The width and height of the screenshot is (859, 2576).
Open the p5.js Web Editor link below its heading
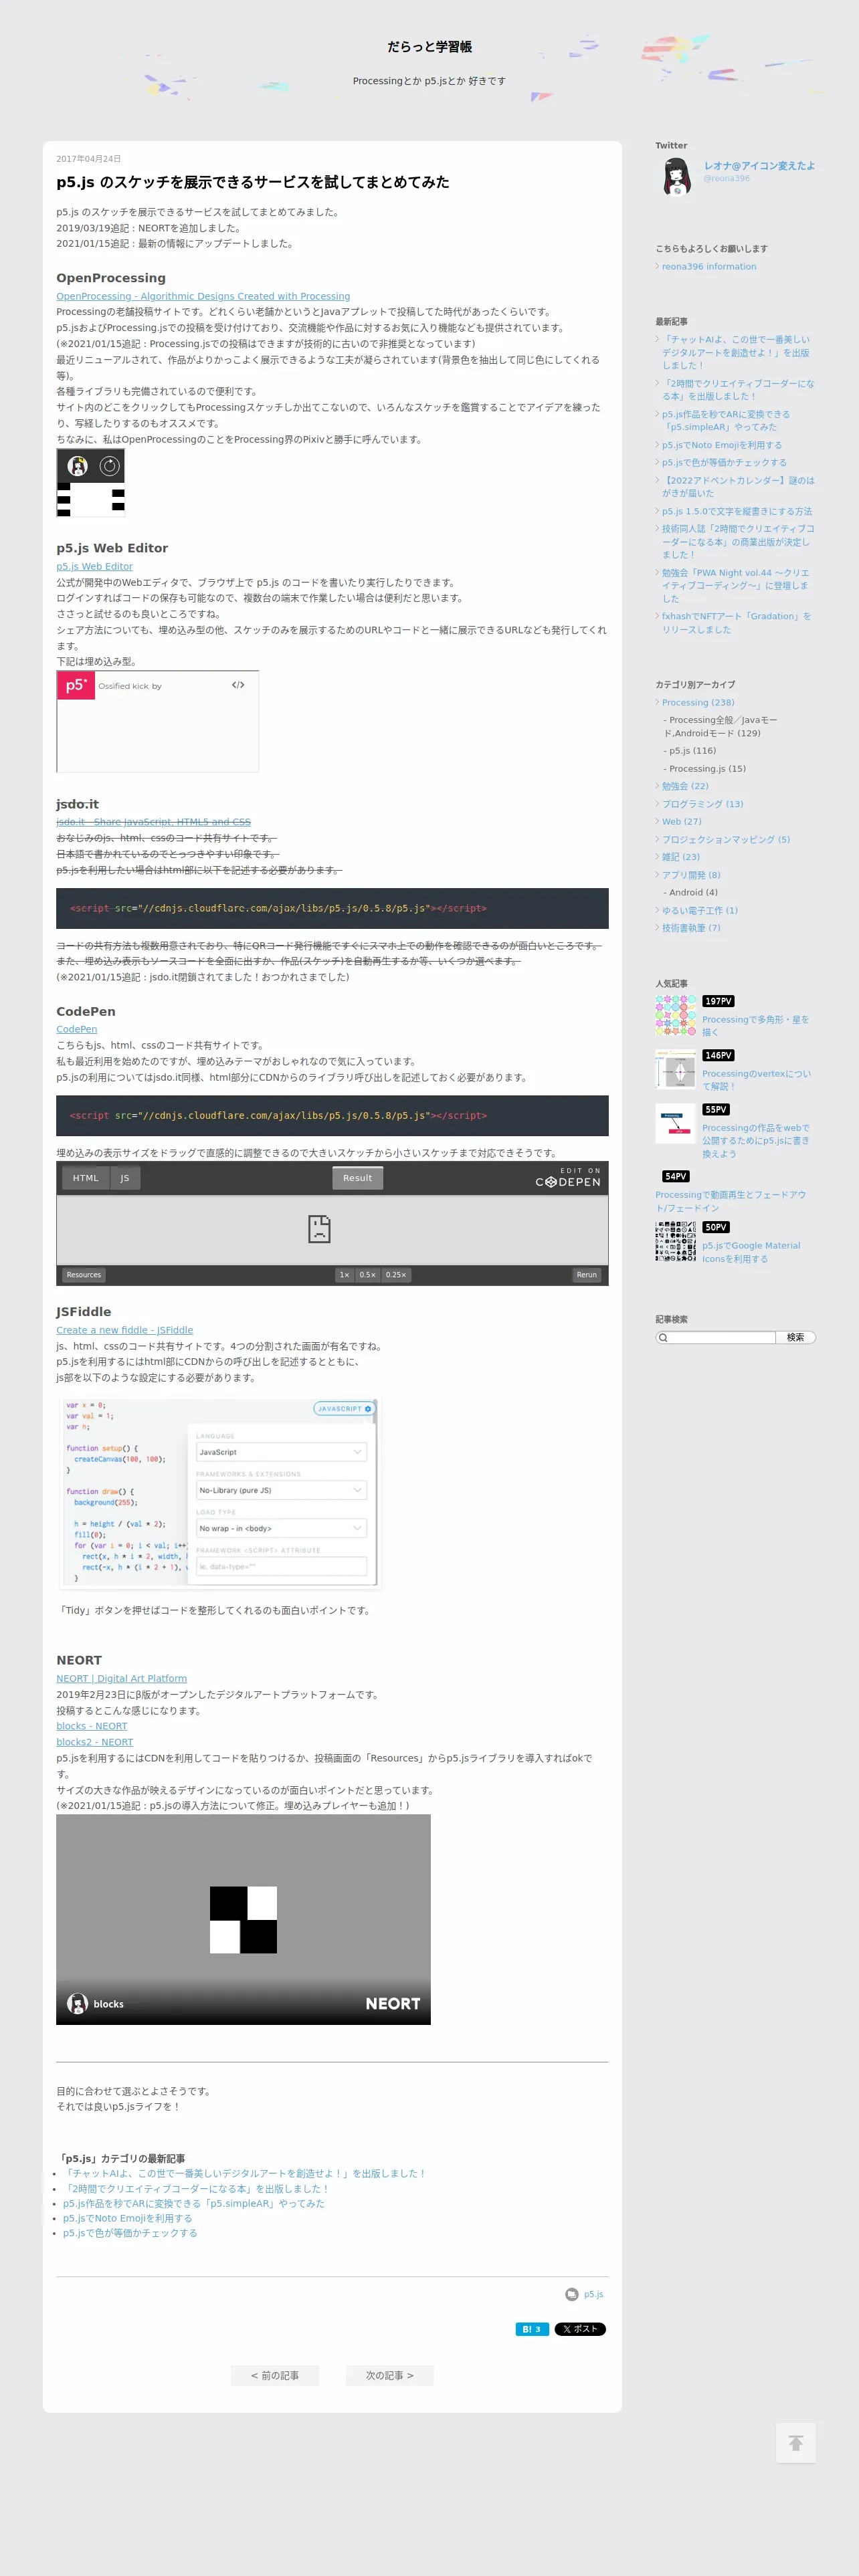coord(94,566)
